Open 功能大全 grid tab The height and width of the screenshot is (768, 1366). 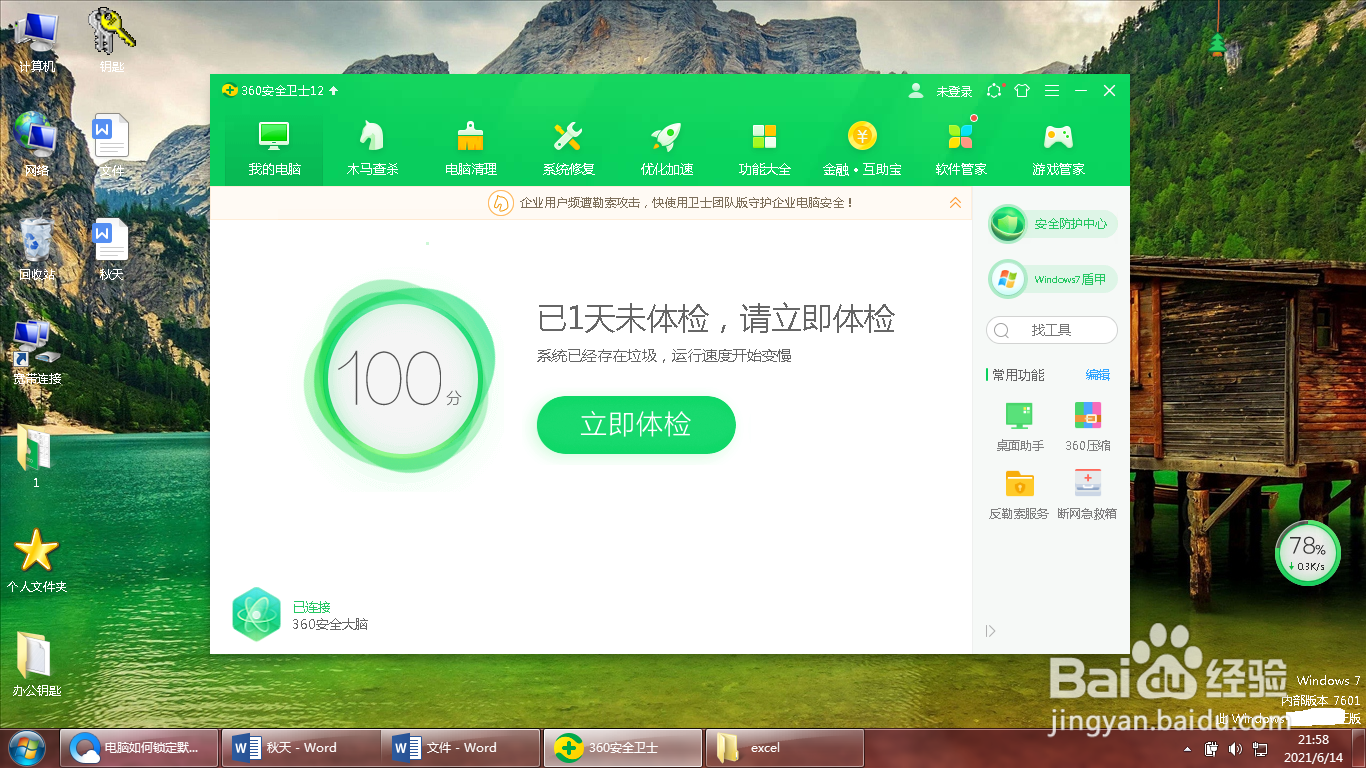pos(764,147)
